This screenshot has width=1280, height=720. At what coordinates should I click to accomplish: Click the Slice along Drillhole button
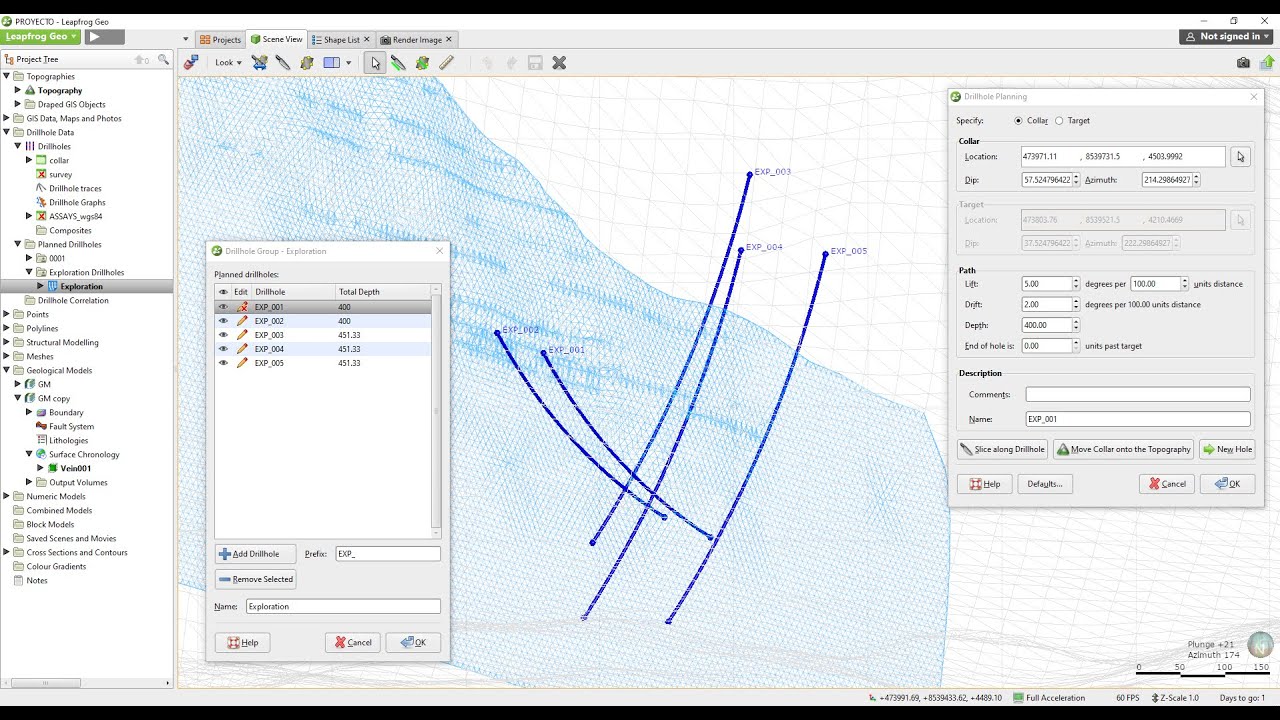(1003, 449)
